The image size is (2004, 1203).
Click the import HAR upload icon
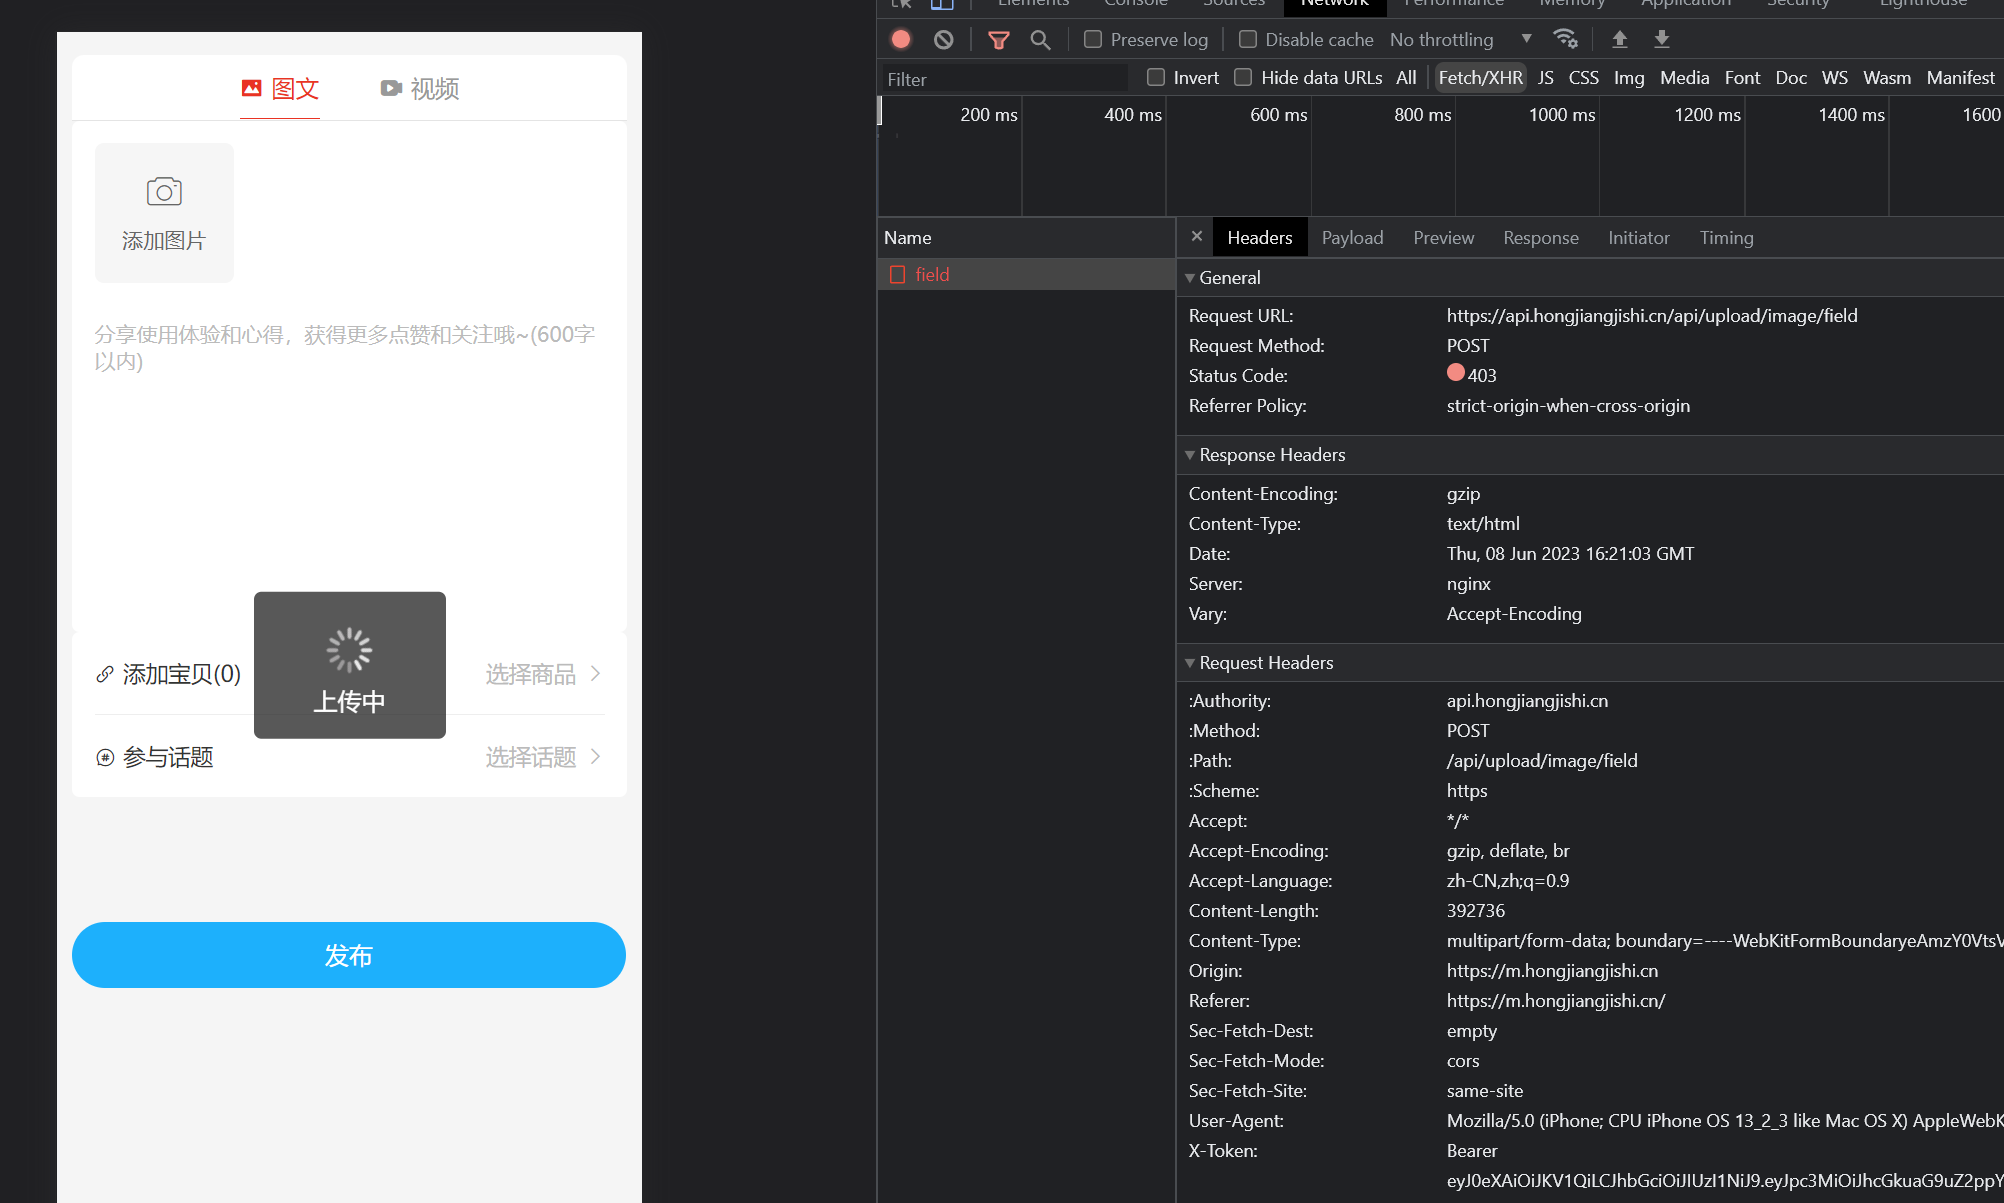click(1619, 39)
